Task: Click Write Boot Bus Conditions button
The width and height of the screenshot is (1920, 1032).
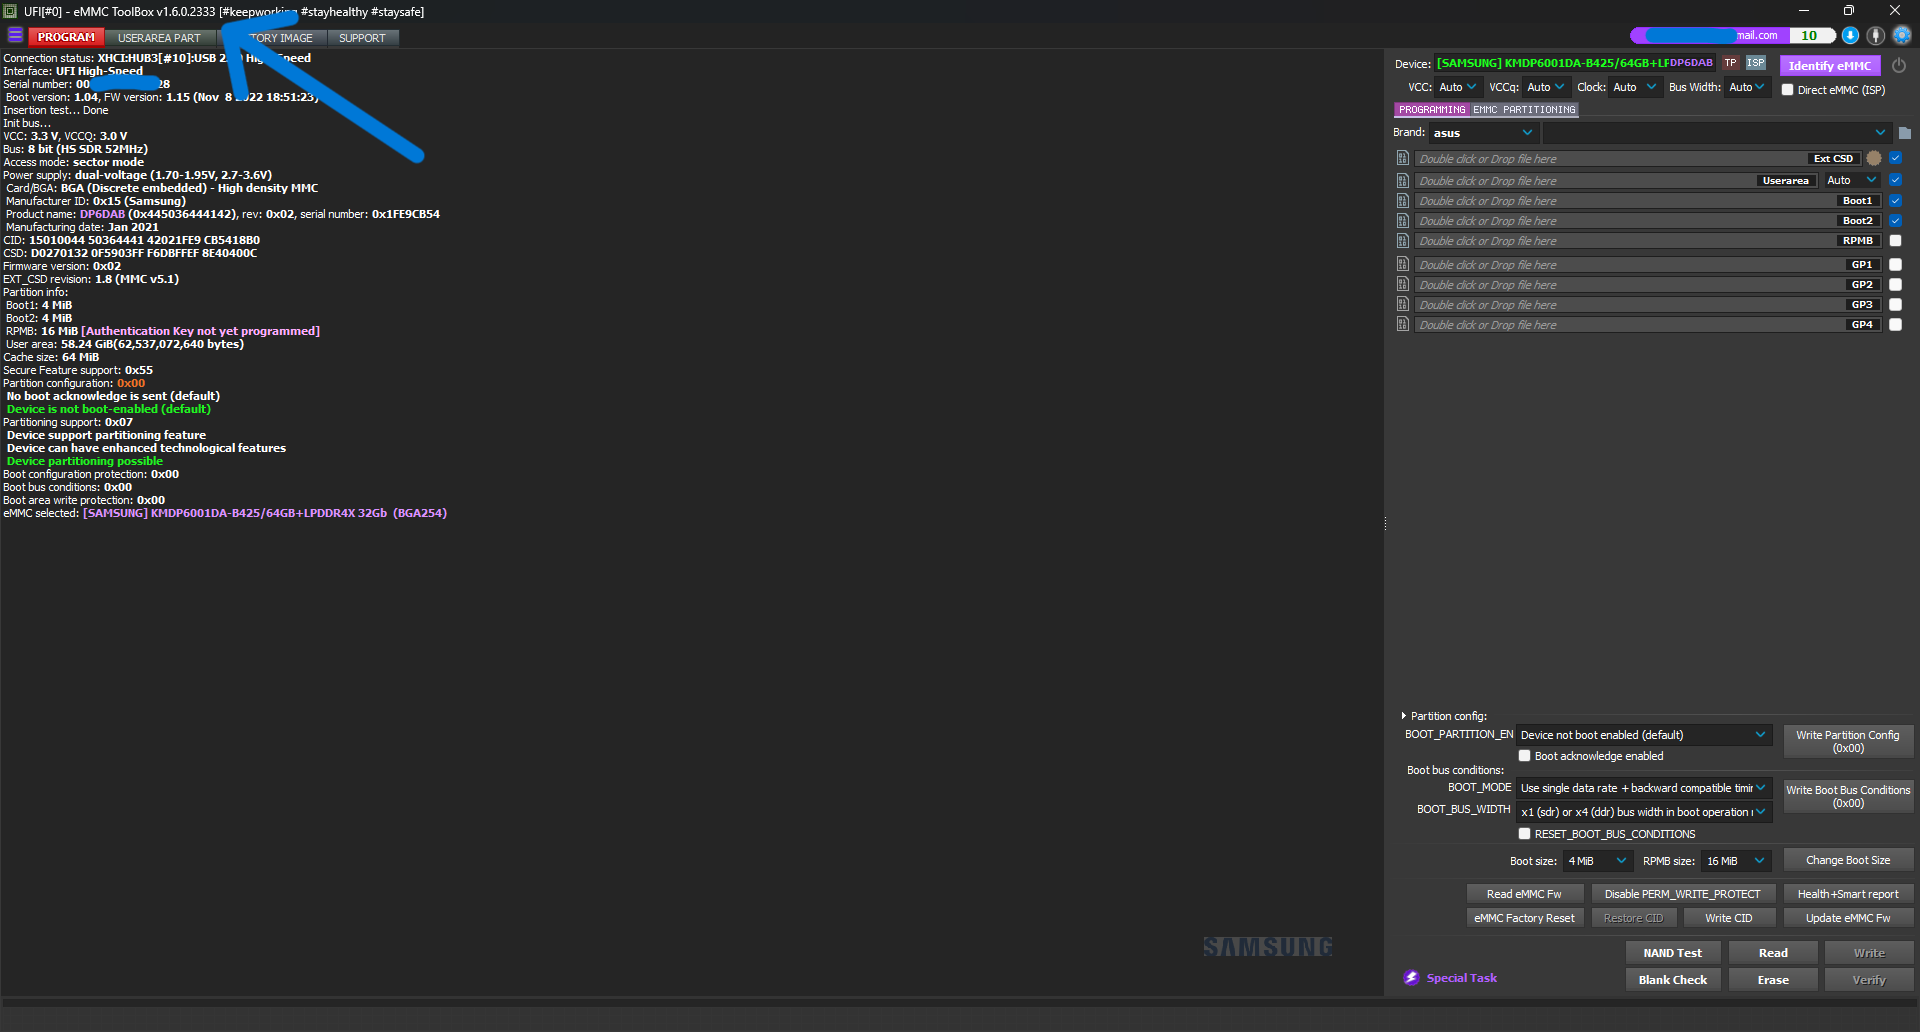Action: click(x=1847, y=796)
